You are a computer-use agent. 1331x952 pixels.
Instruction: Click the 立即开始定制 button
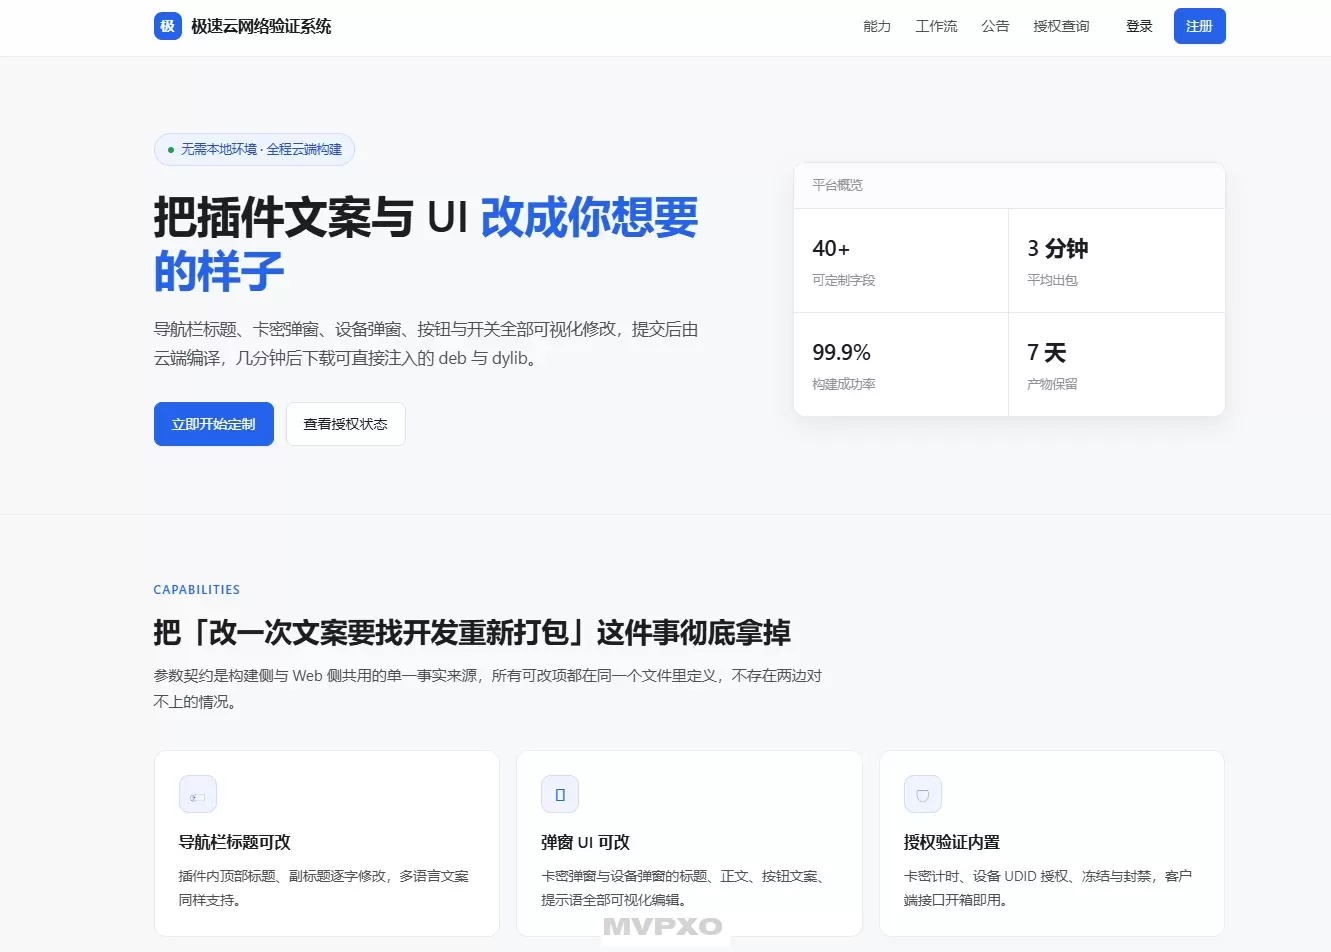[213, 424]
